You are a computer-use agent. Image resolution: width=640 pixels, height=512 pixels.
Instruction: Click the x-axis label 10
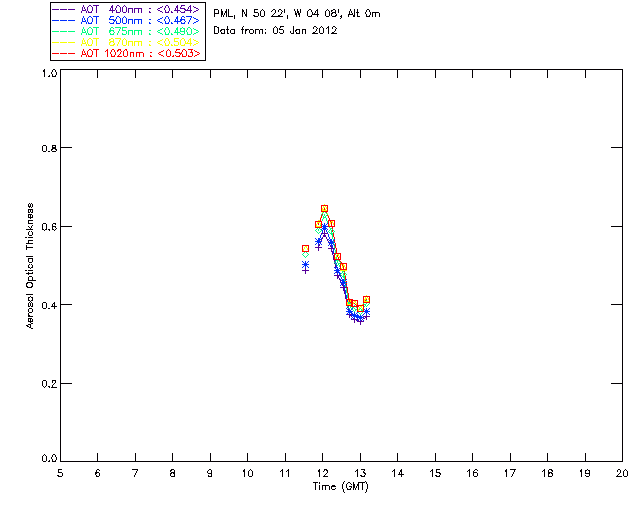click(x=247, y=474)
